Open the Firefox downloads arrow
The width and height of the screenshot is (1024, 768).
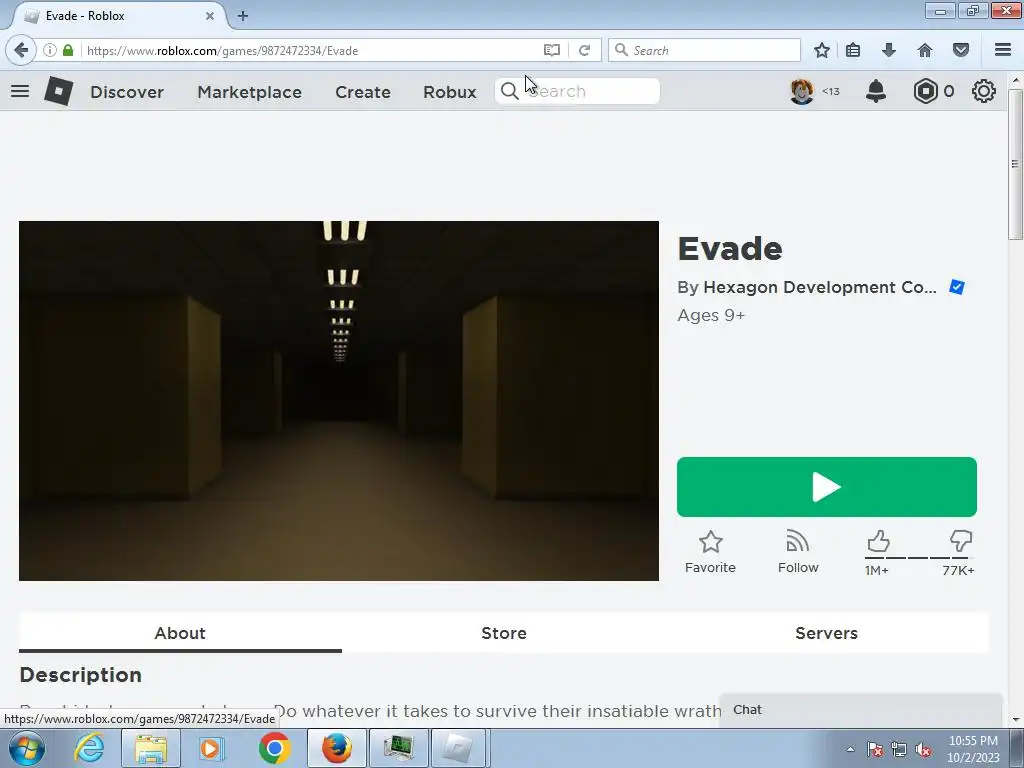888,50
